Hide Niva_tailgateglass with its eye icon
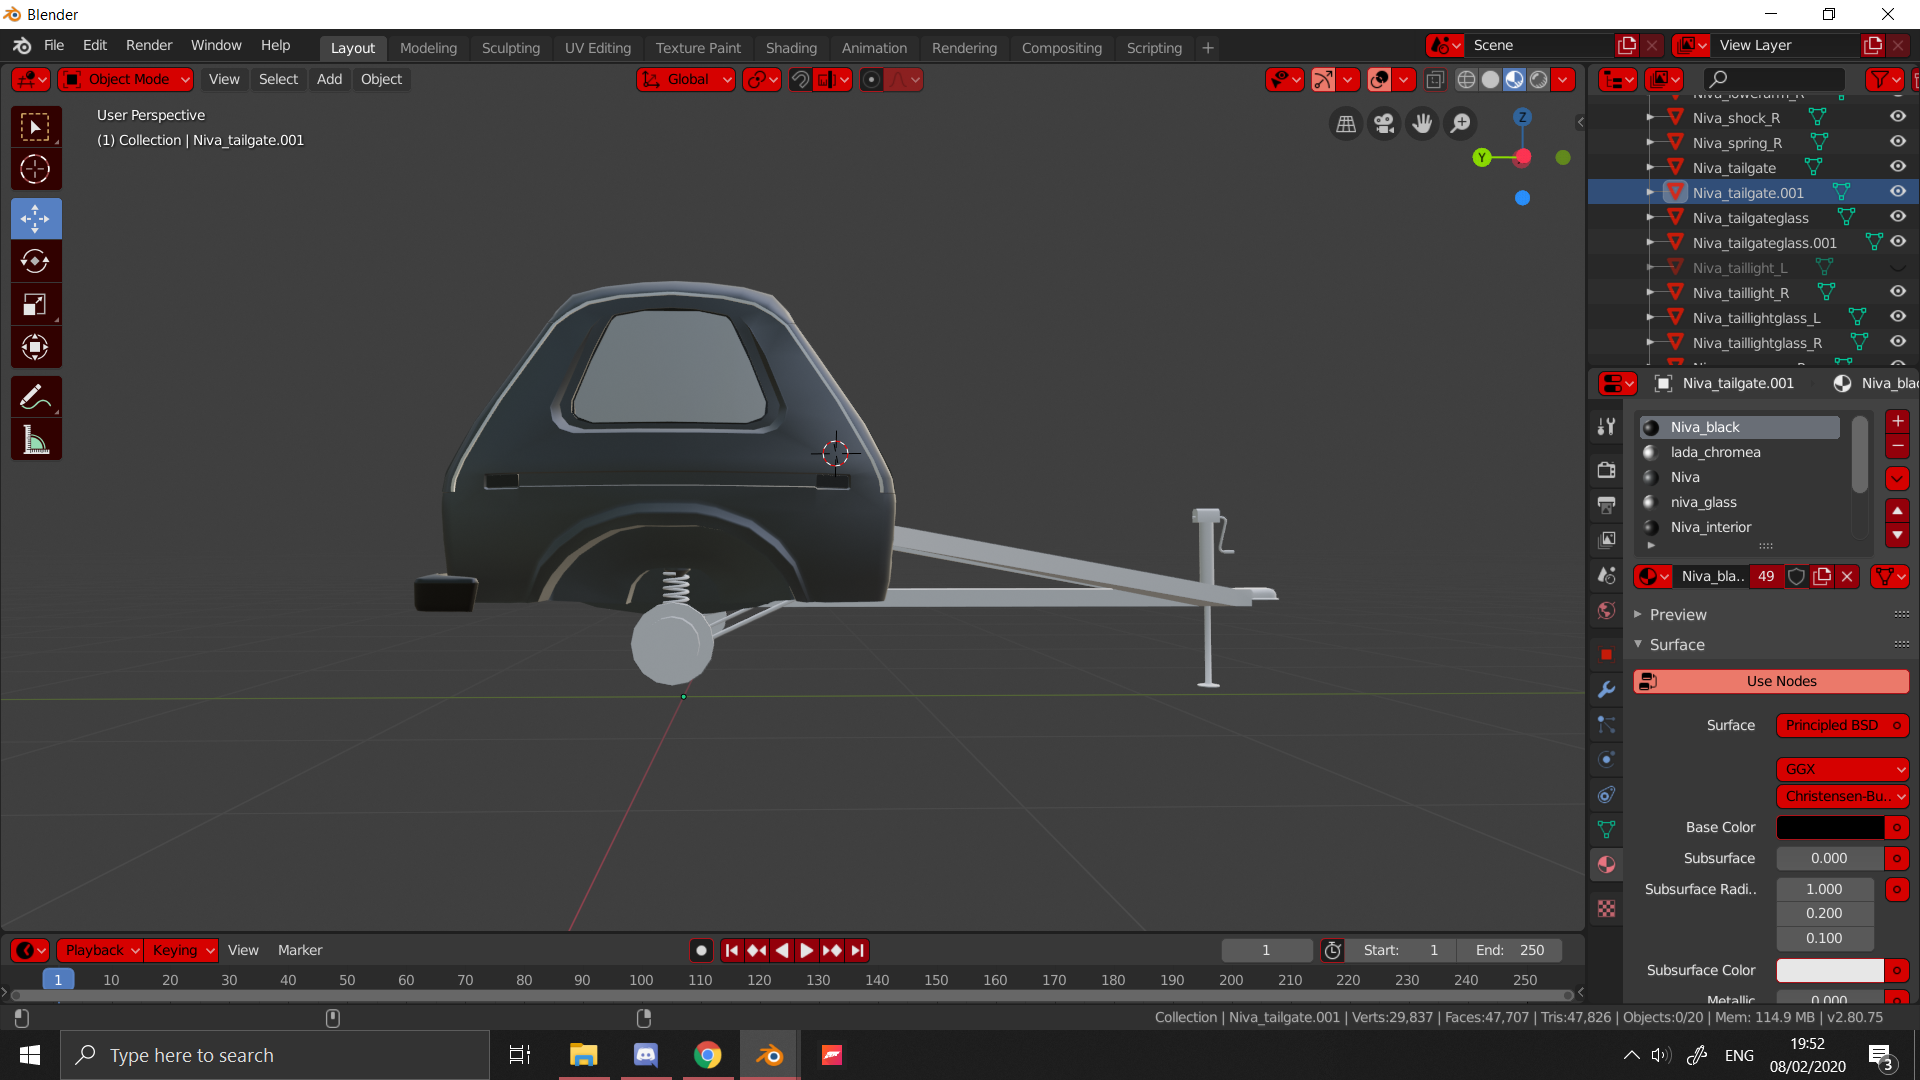Image resolution: width=1920 pixels, height=1080 pixels. (x=1897, y=217)
